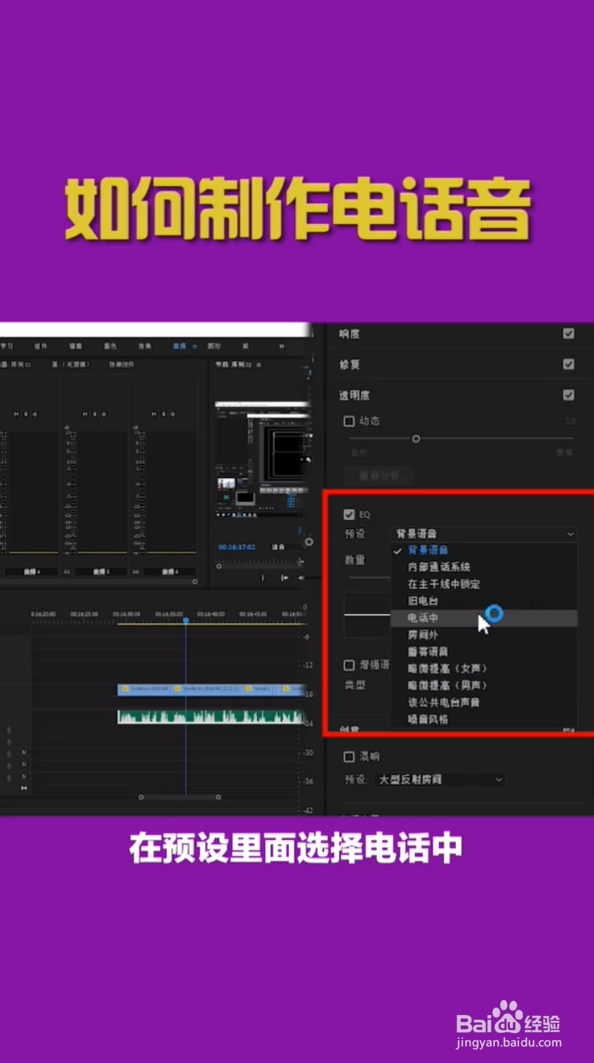Viewport: 594px width, 1063px height.
Task: Enable the 动态 checkbox
Action: [349, 421]
